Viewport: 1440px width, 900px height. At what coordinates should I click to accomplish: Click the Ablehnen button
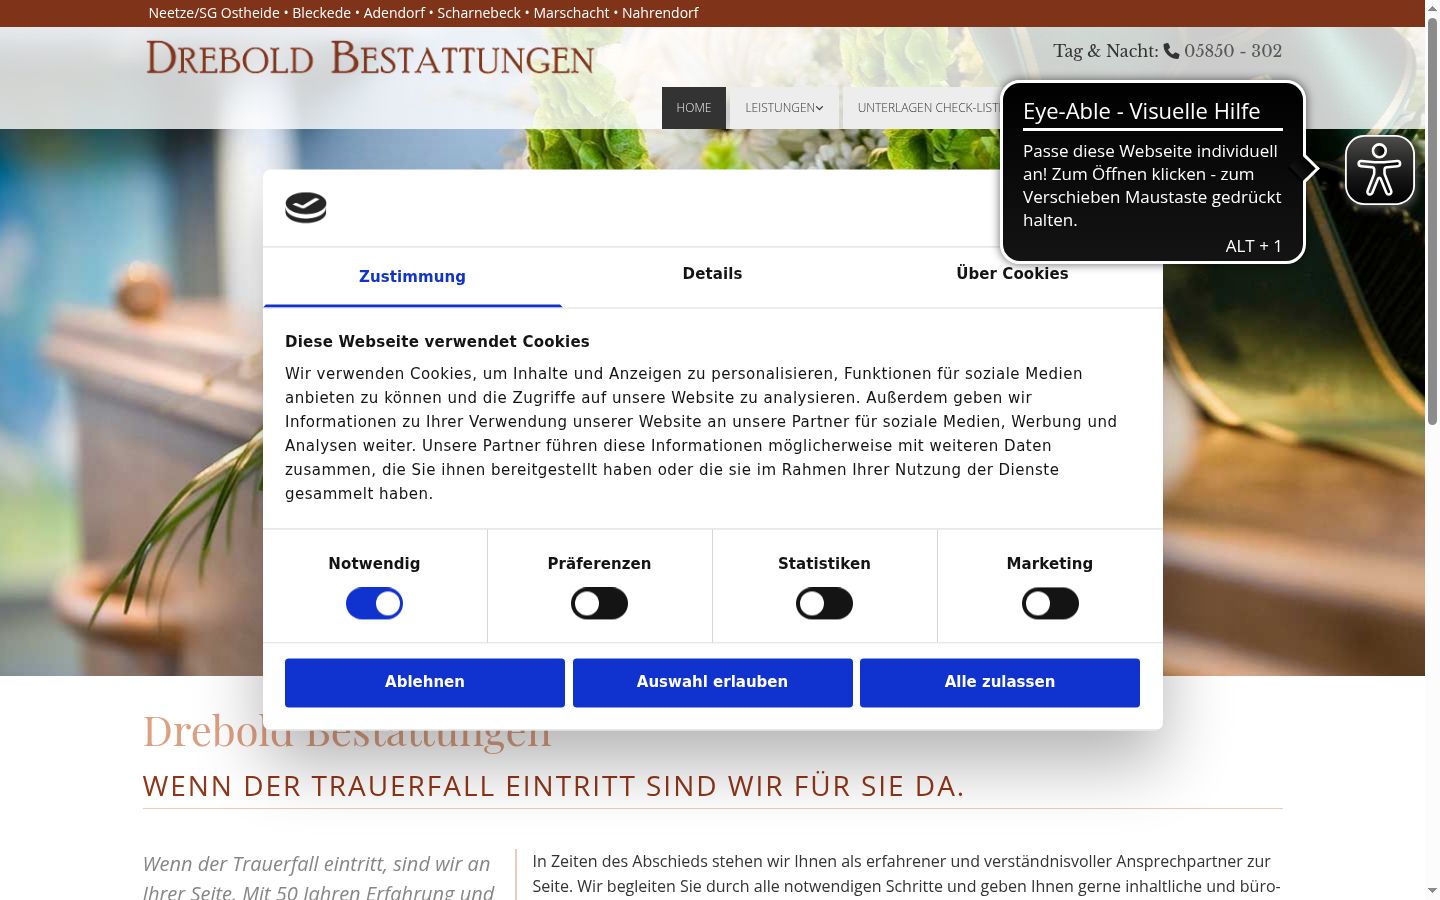click(x=425, y=682)
